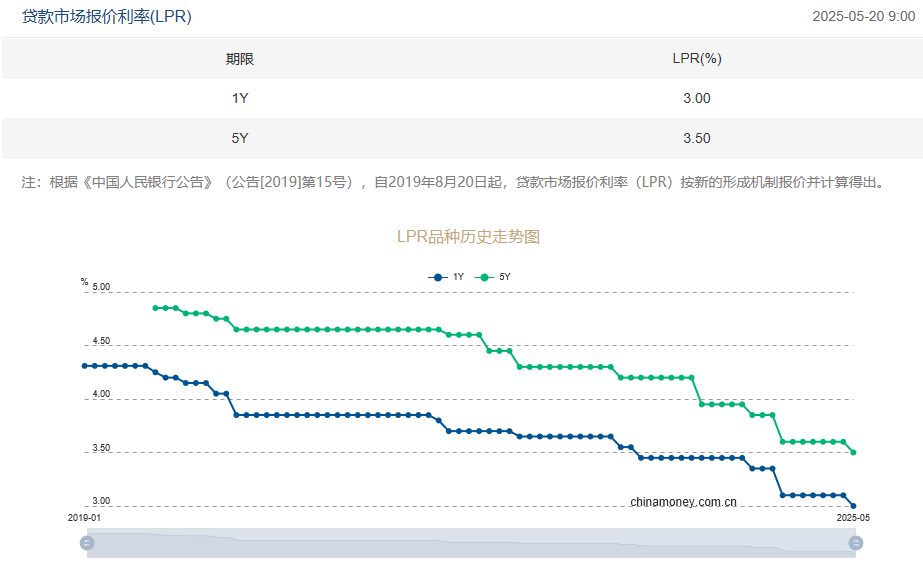Click the first 1Y data point at 2019-01
This screenshot has height=566, width=923.
point(84,366)
